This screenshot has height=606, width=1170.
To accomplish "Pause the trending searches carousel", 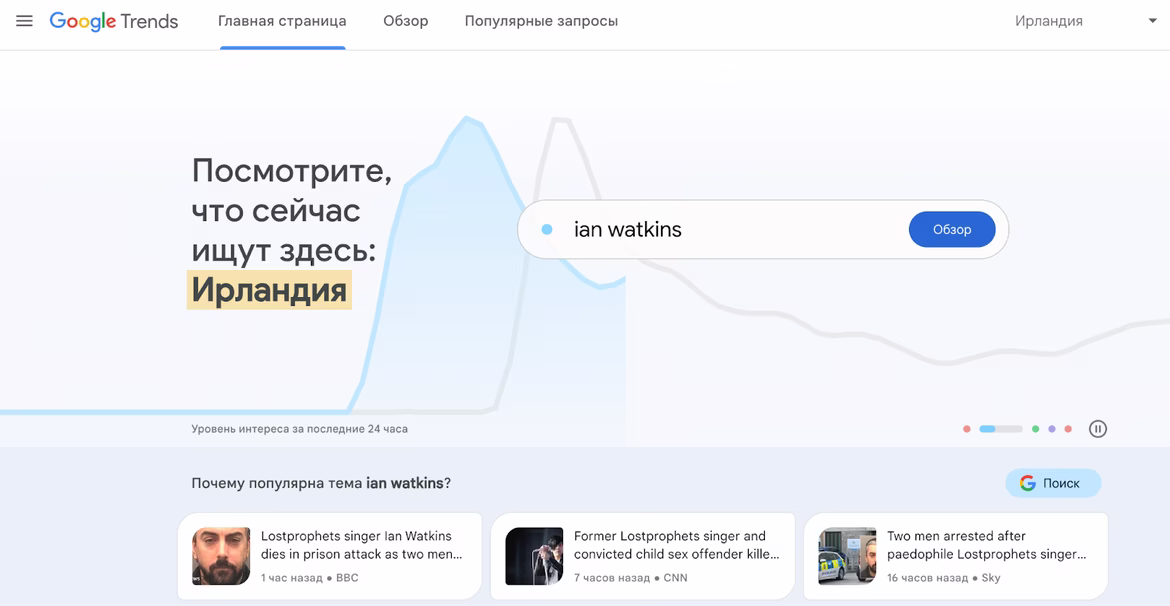I will pyautogui.click(x=1097, y=429).
